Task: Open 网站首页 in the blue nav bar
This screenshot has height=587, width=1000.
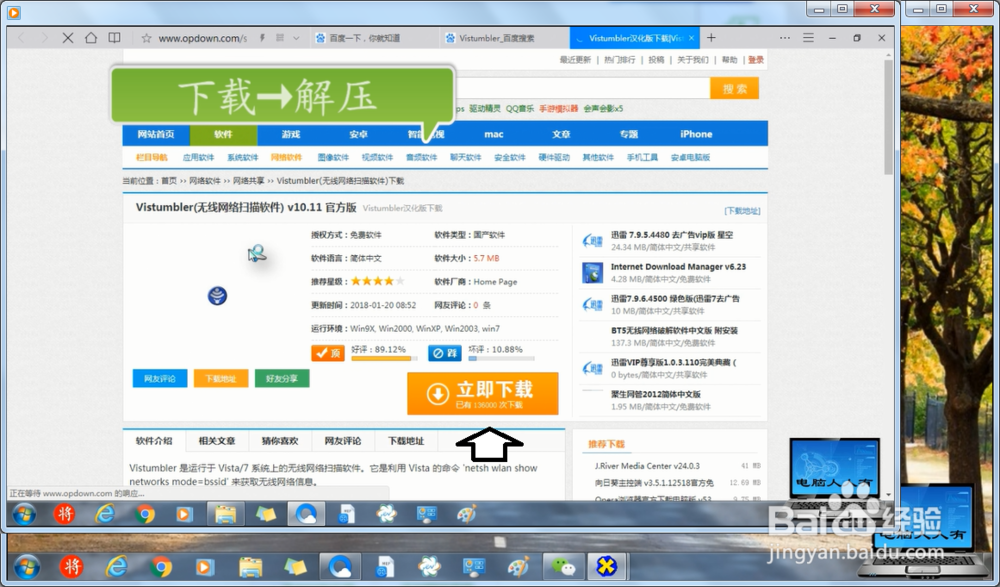Action: click(x=156, y=134)
